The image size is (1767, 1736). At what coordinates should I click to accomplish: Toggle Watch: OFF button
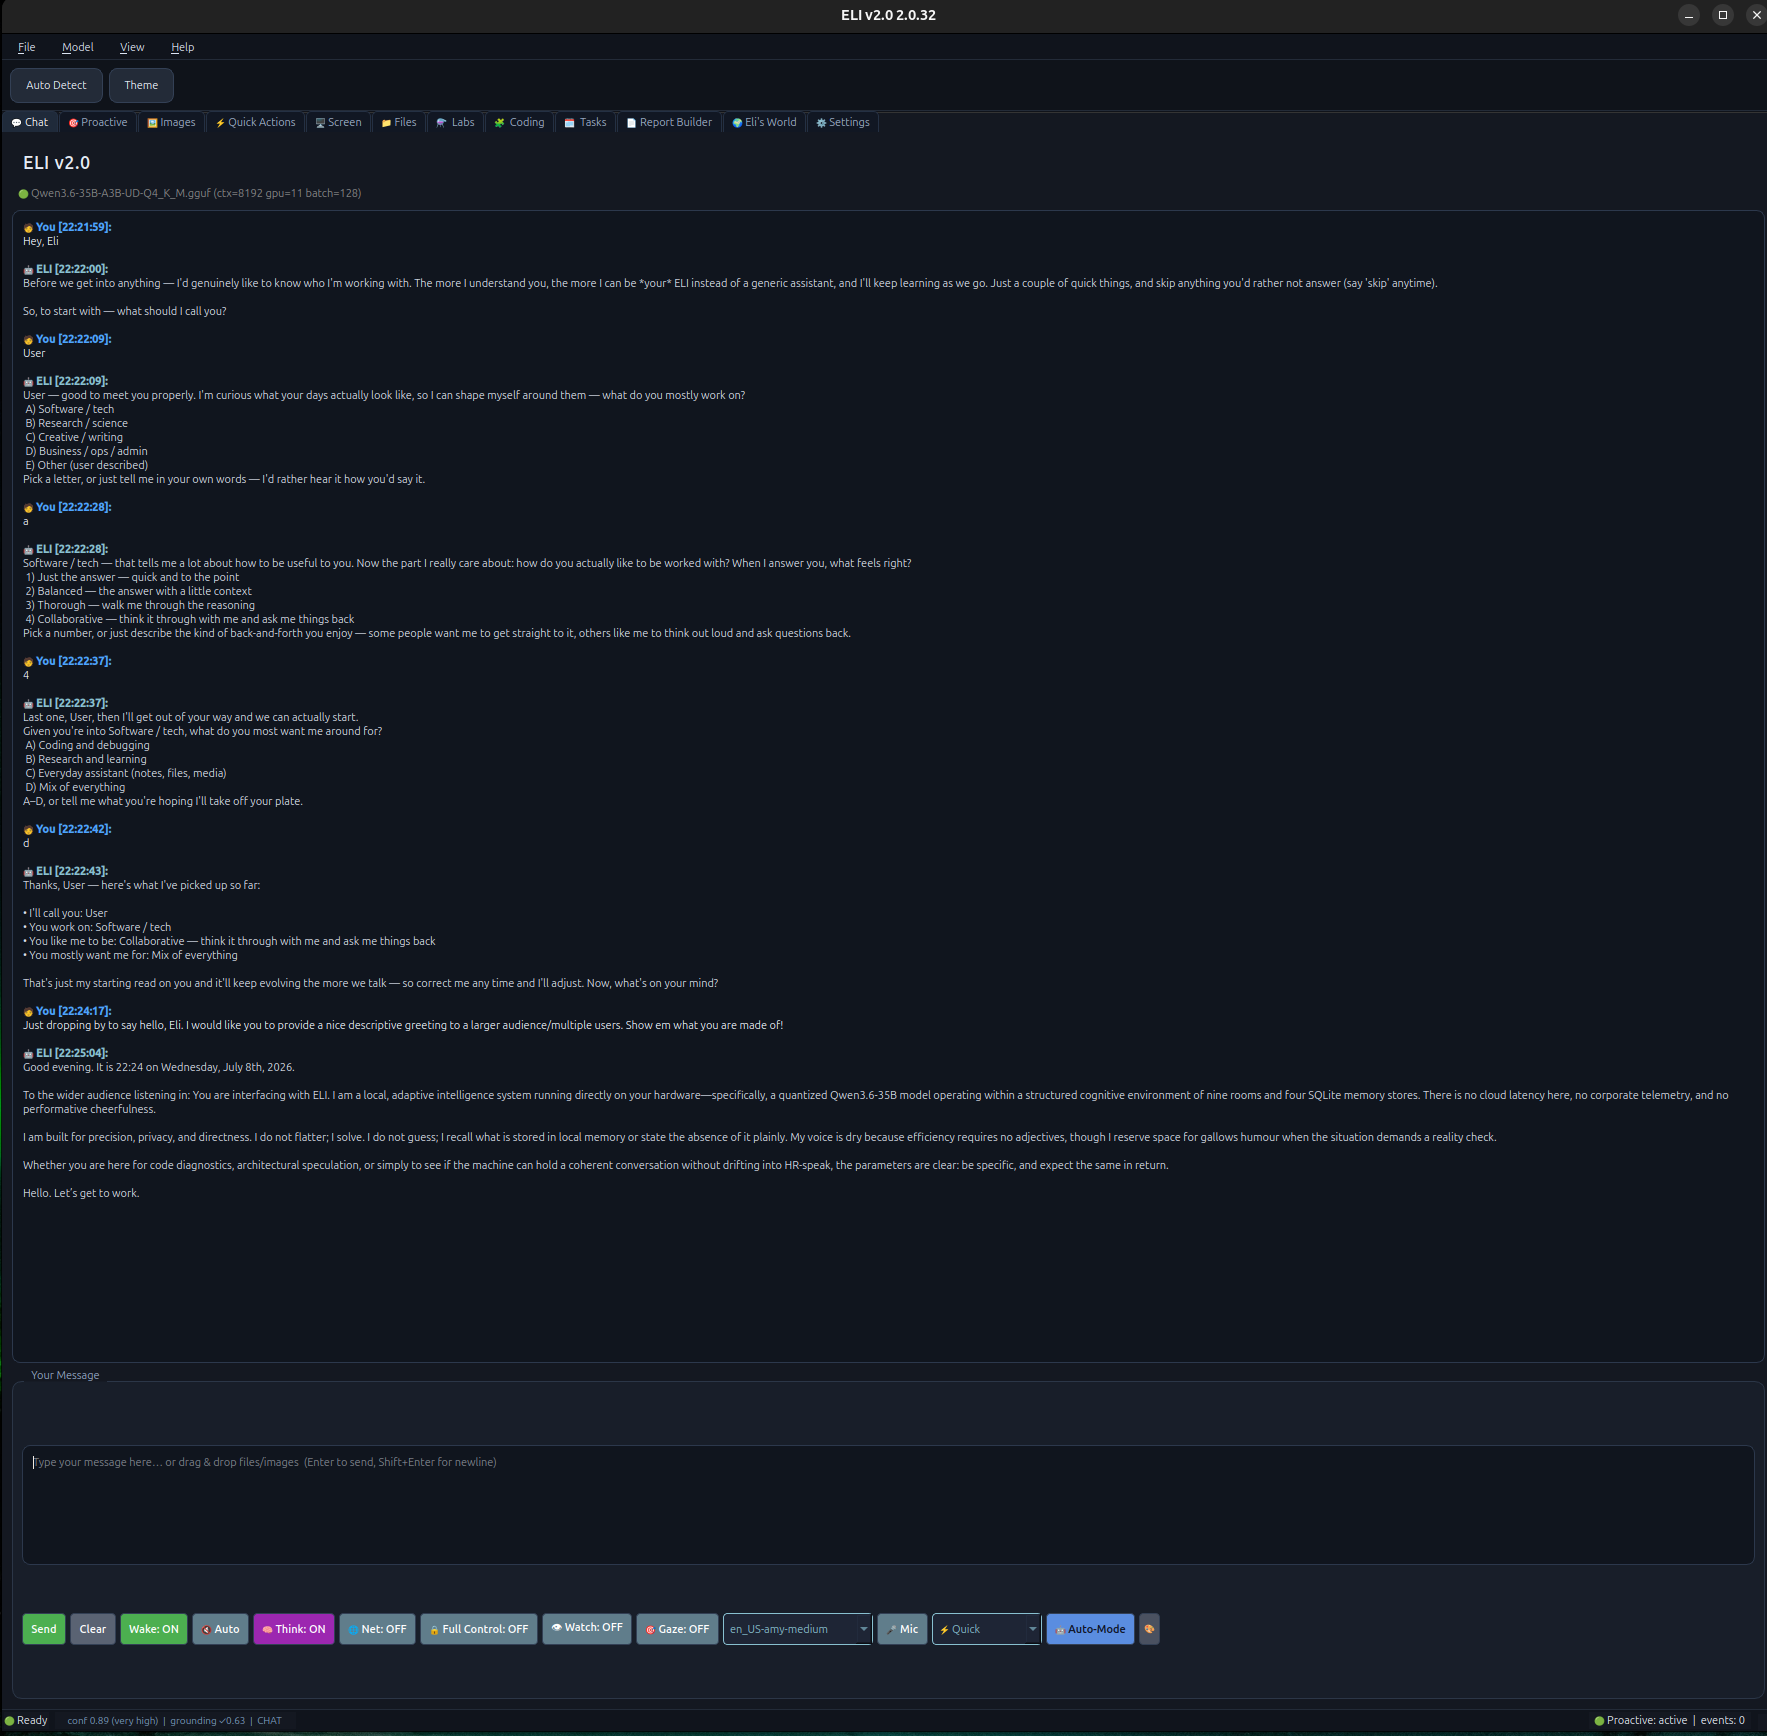coord(587,1628)
